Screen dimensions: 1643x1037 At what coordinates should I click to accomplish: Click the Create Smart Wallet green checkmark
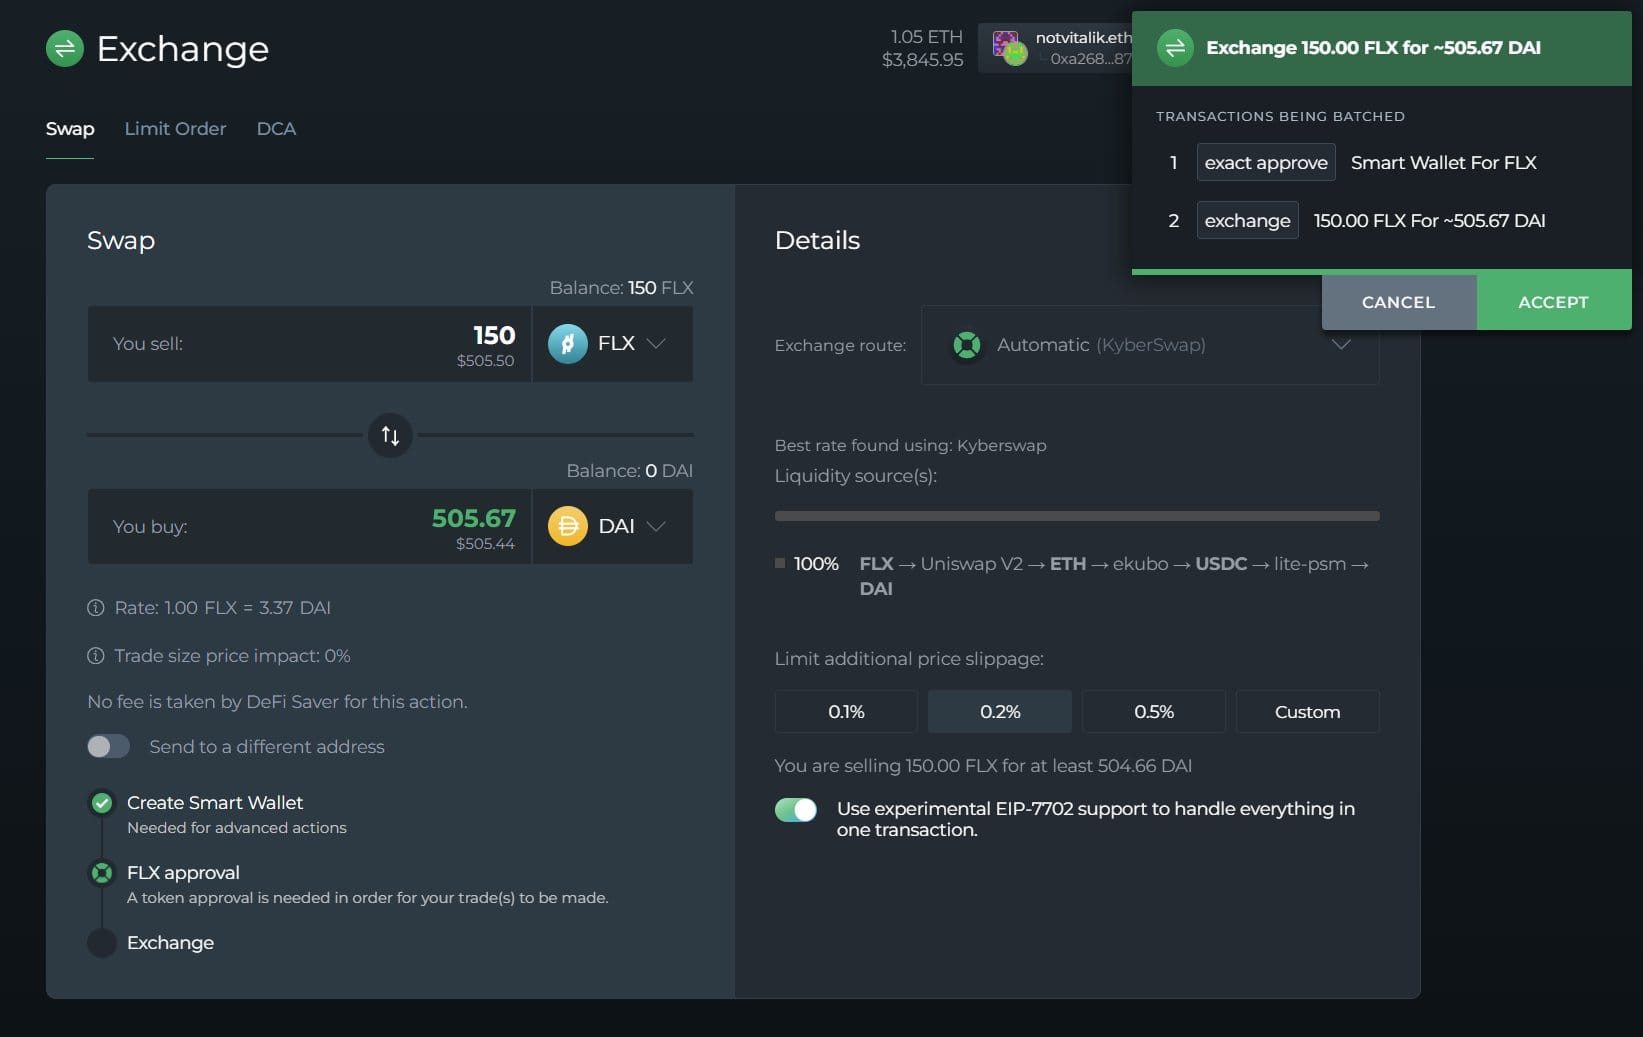[102, 803]
